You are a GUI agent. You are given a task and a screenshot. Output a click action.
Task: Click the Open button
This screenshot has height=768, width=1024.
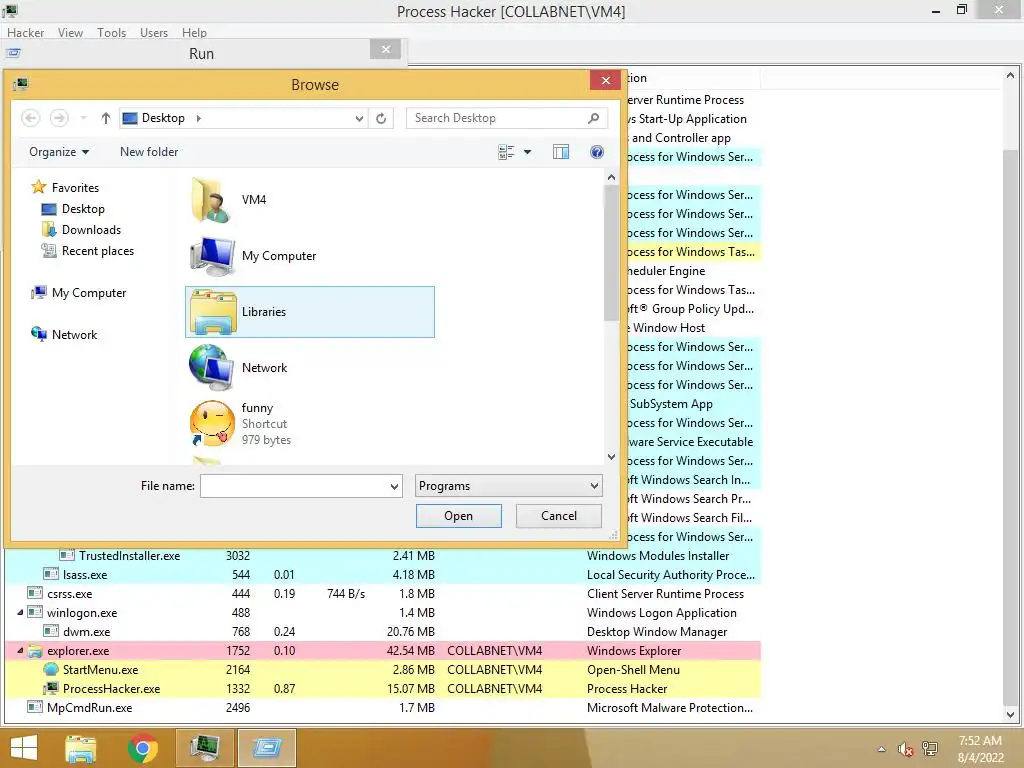coord(458,516)
